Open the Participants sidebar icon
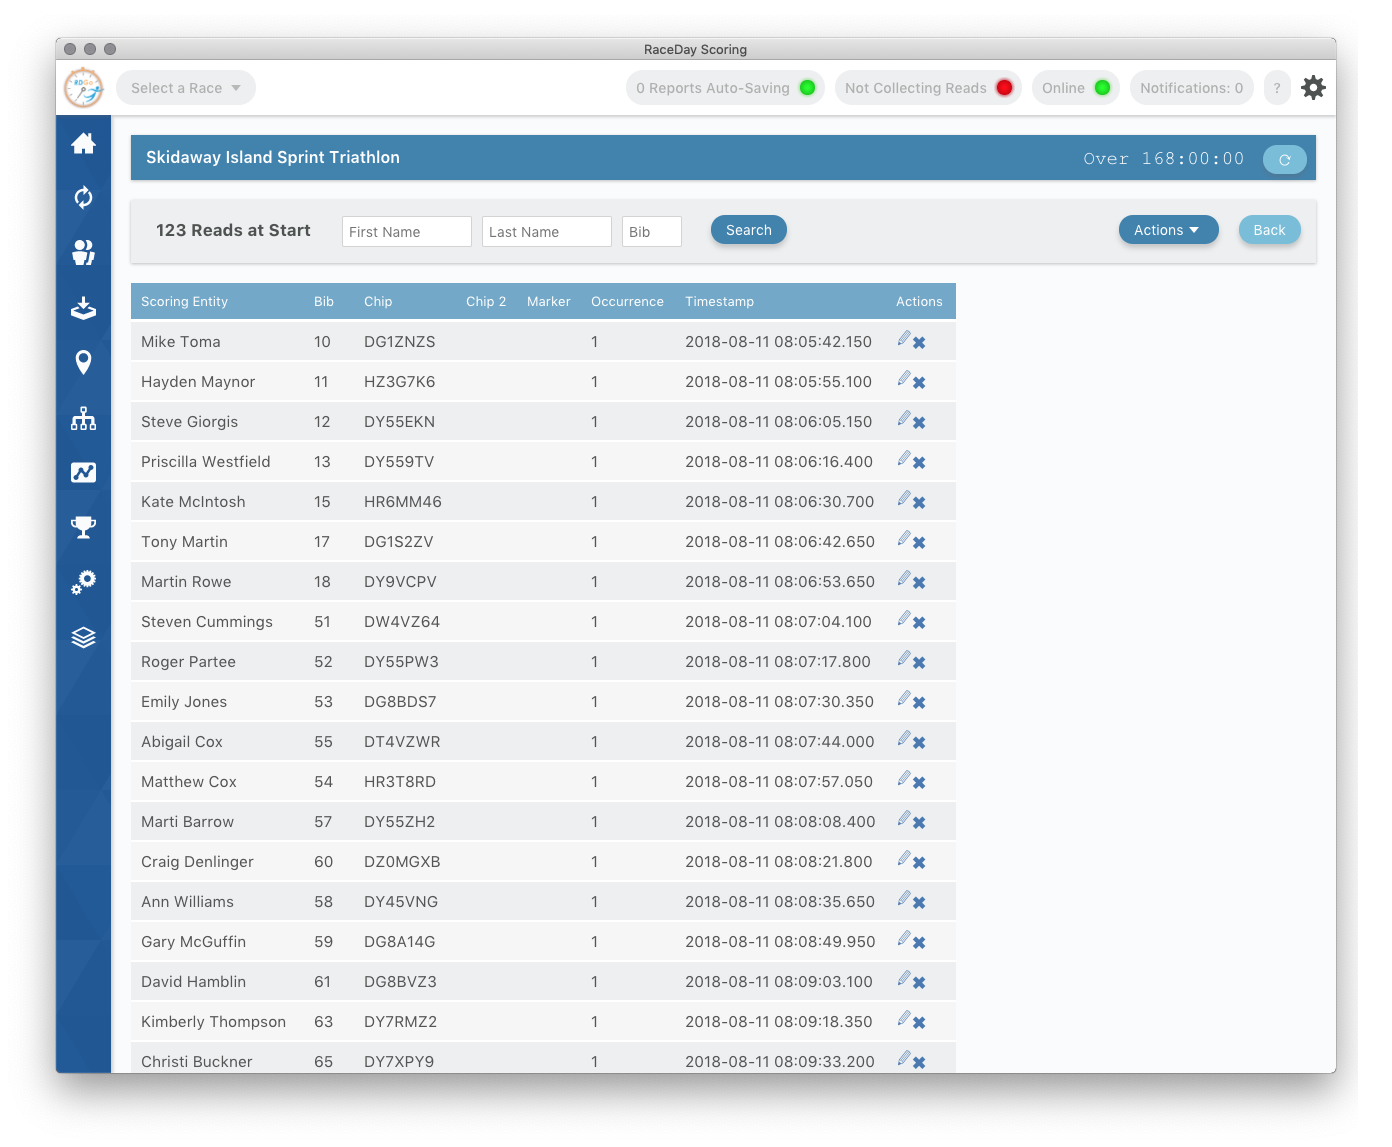 (83, 253)
